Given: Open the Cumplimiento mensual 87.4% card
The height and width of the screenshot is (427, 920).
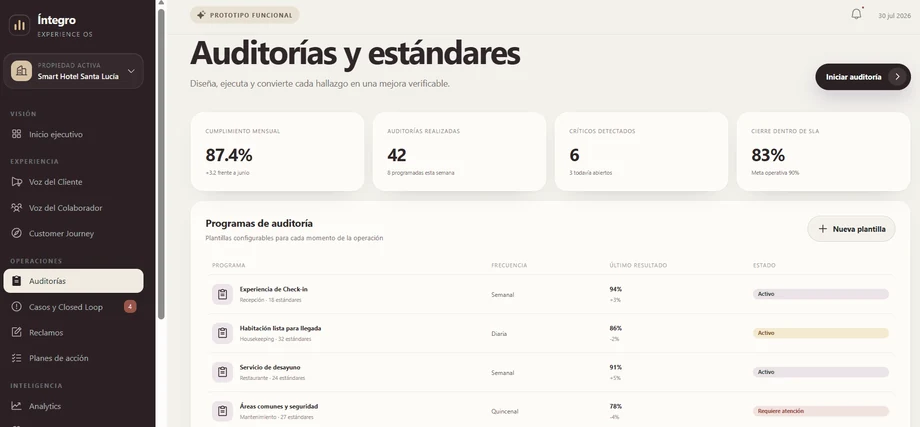Looking at the screenshot, I should point(278,151).
